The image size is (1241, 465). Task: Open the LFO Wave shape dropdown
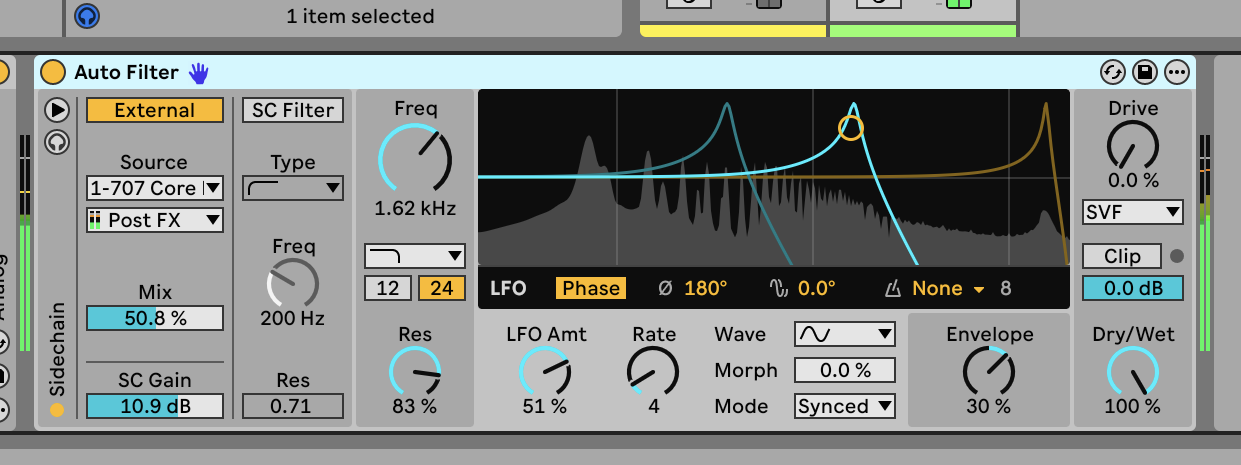coord(845,334)
